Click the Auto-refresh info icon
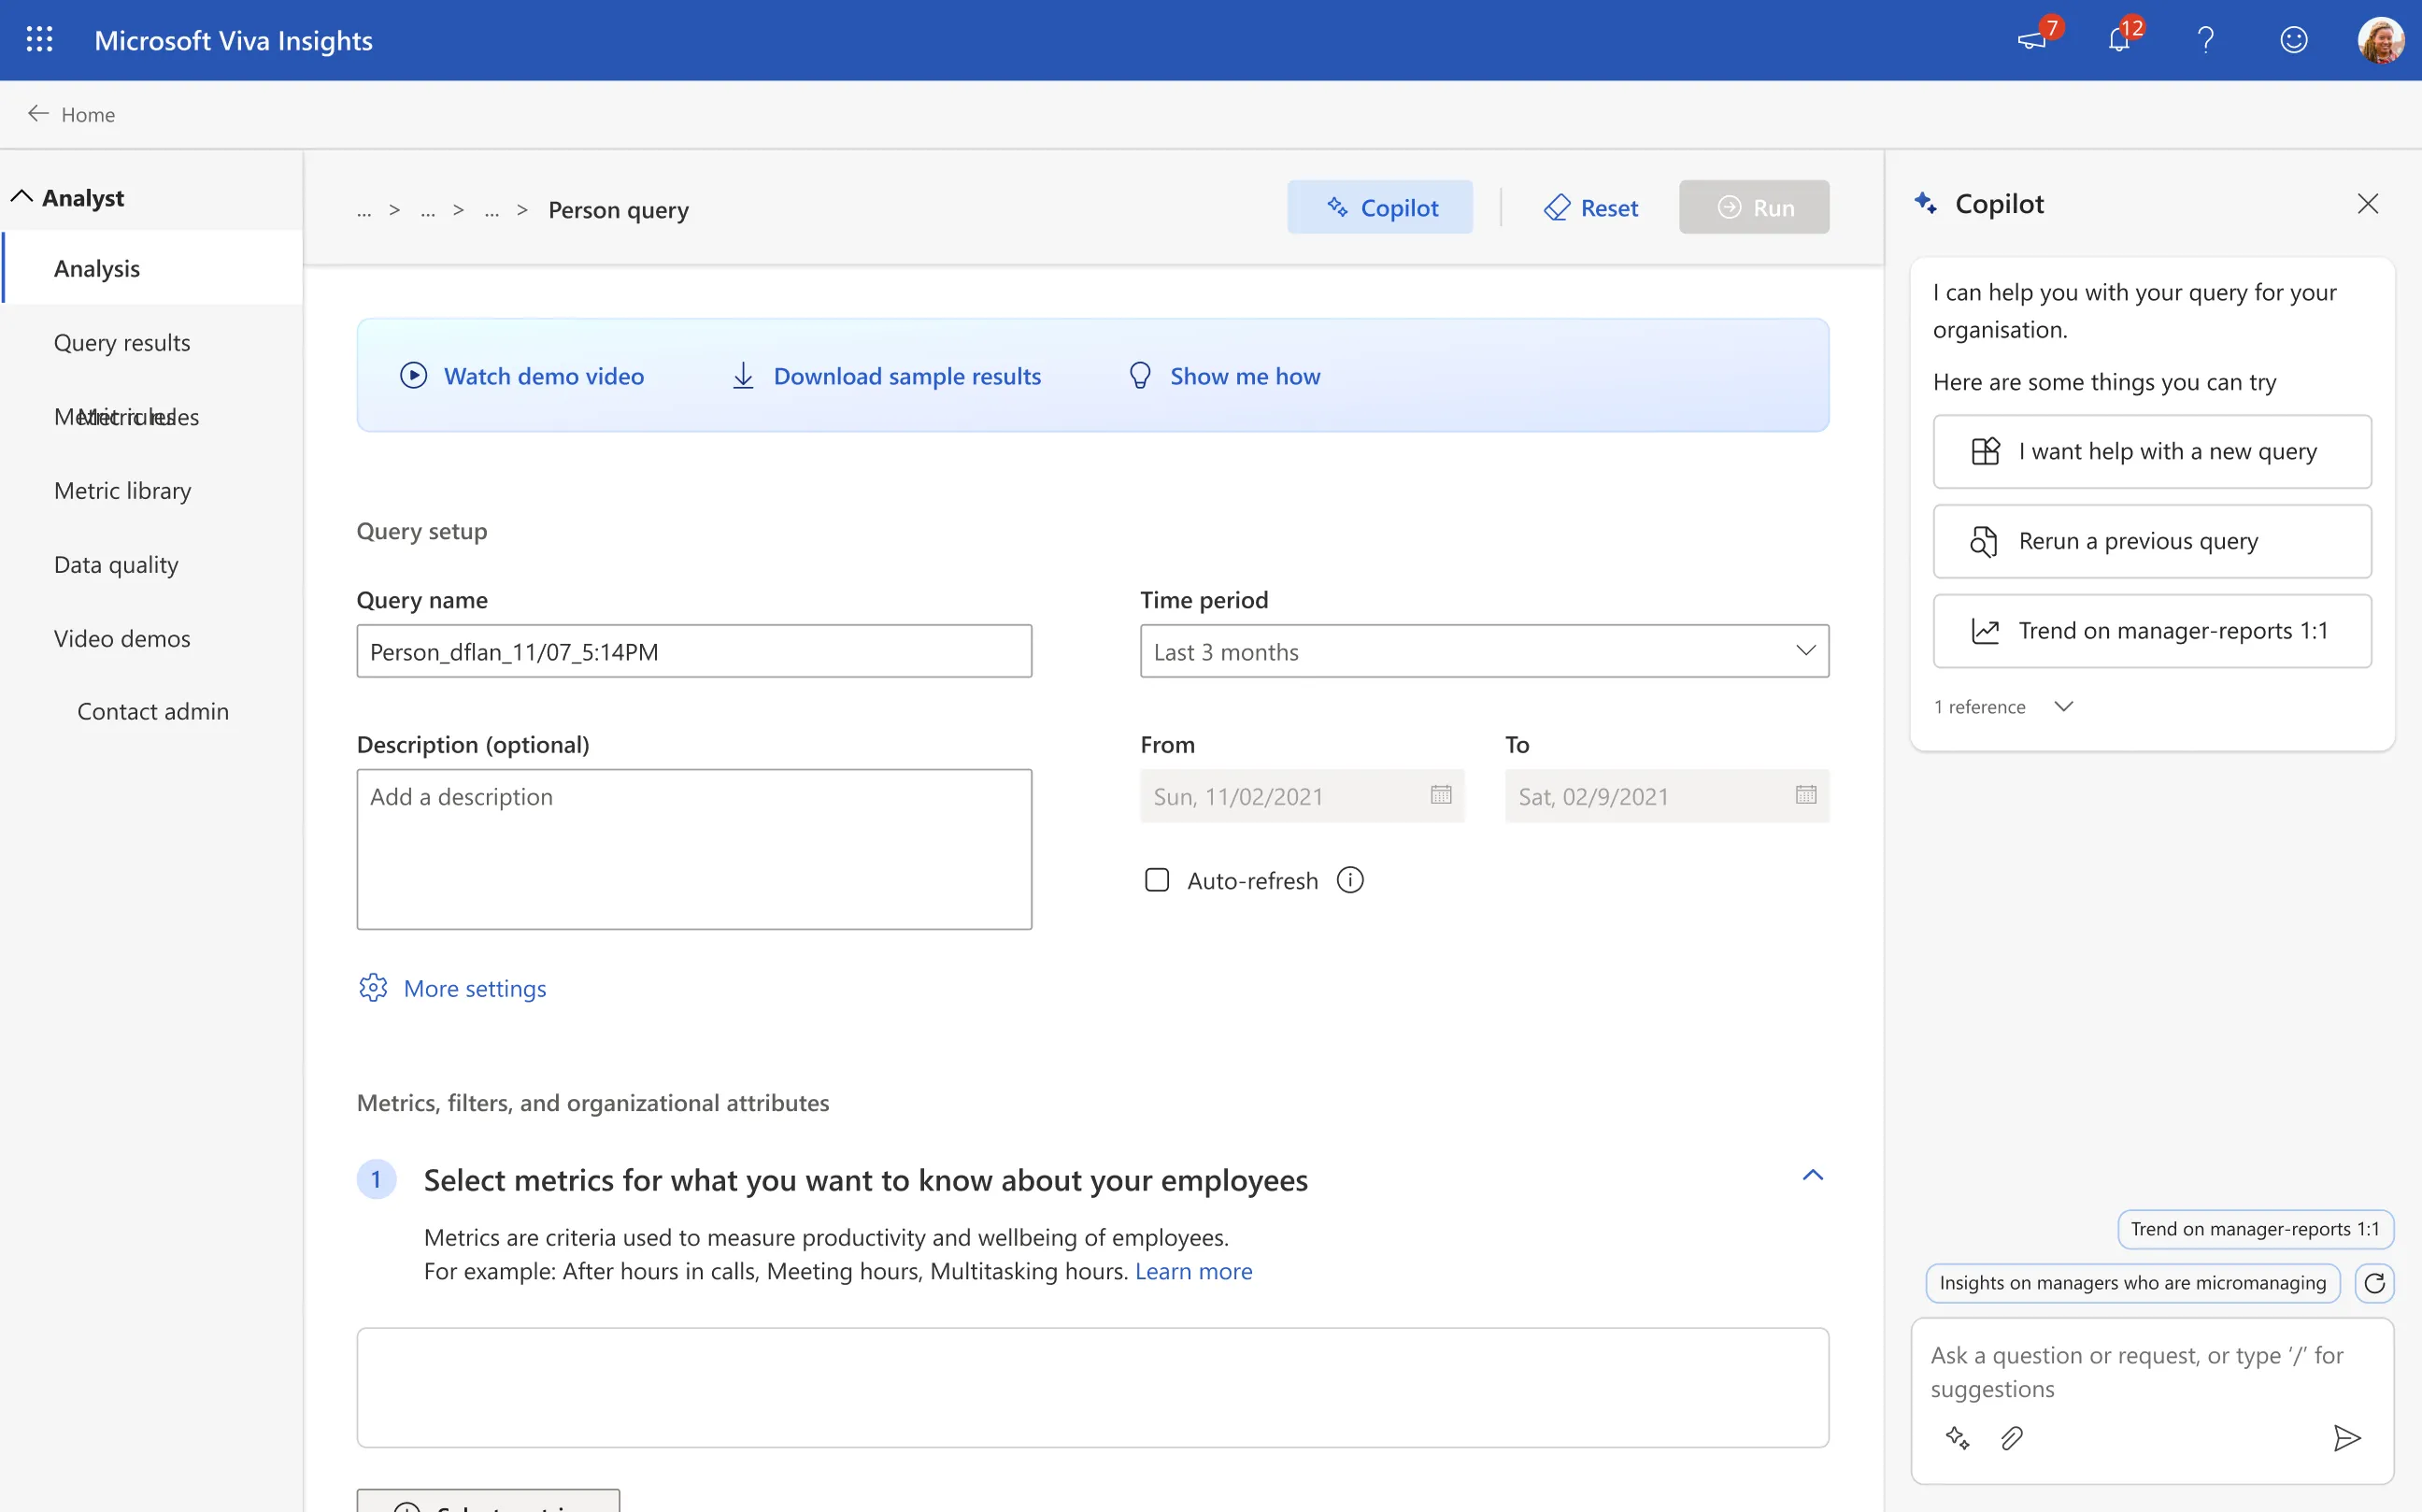Viewport: 2422px width, 1512px height. coord(1350,880)
